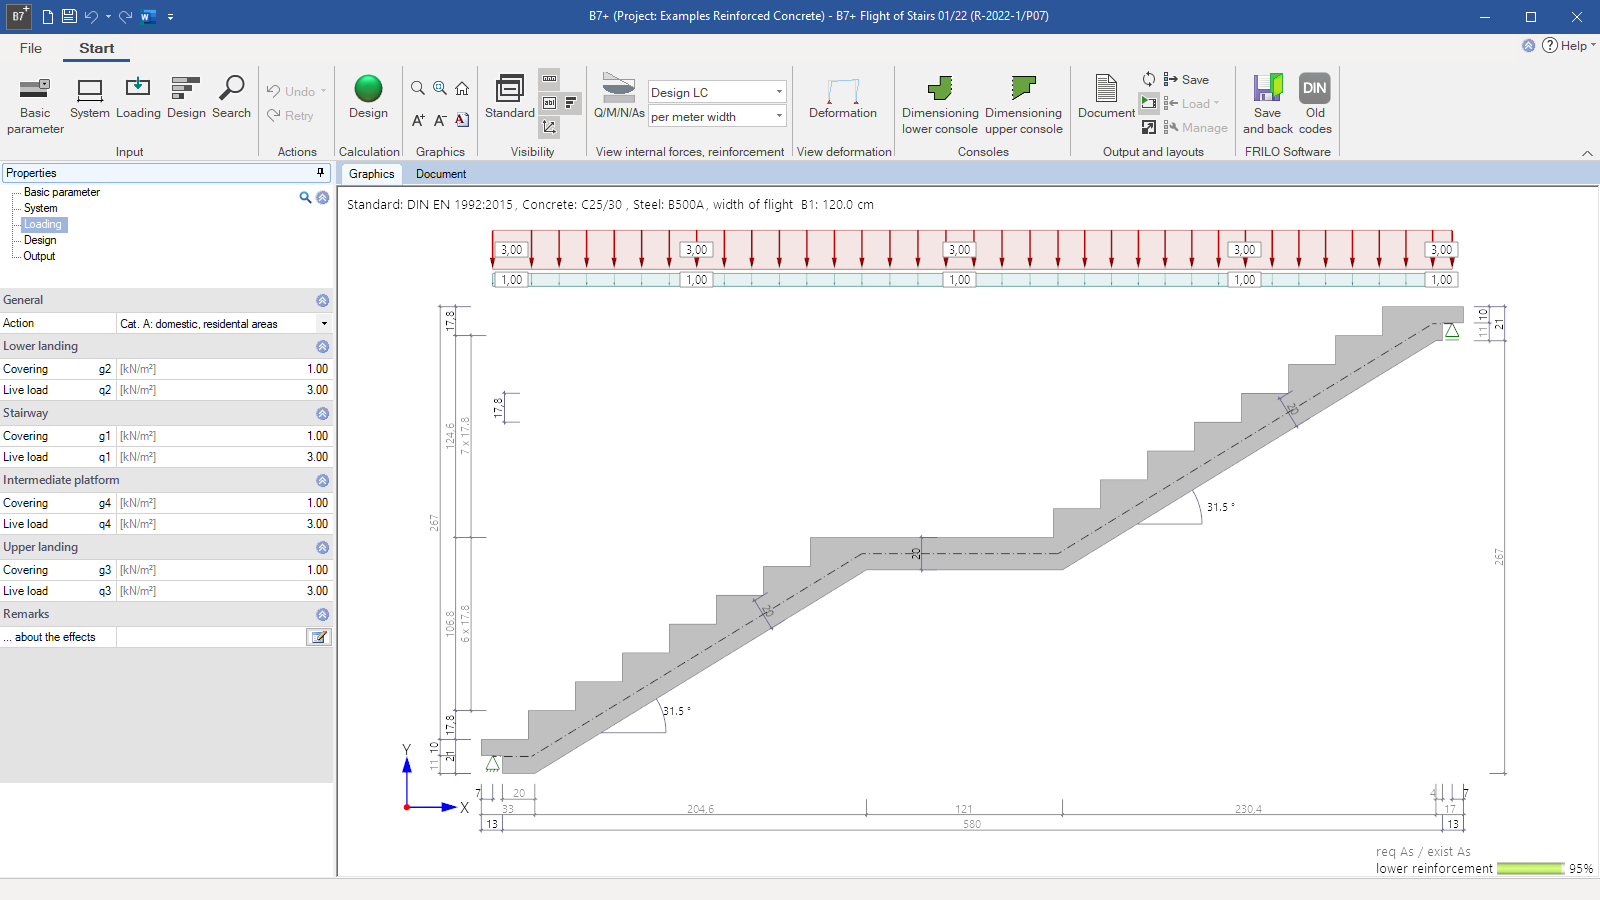Increase graphic font size with A+
Viewport: 1600px width, 900px height.
click(418, 120)
